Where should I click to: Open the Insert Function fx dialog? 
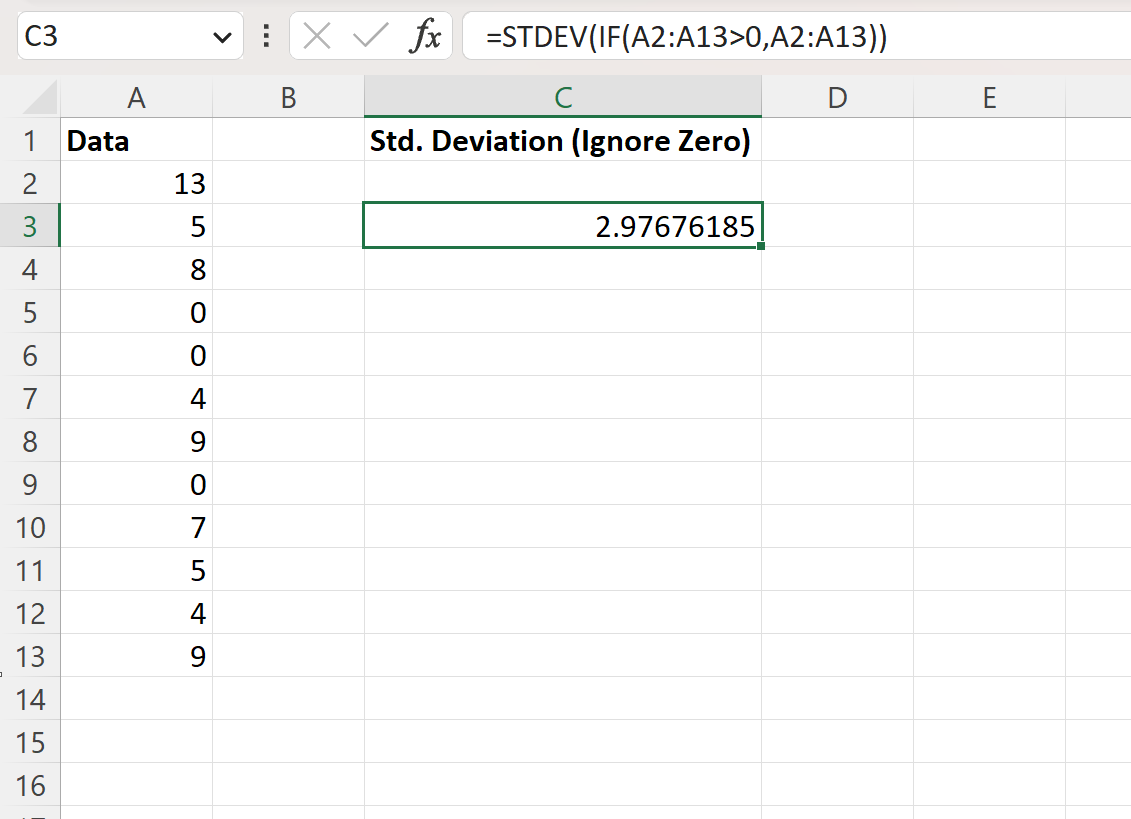[425, 37]
